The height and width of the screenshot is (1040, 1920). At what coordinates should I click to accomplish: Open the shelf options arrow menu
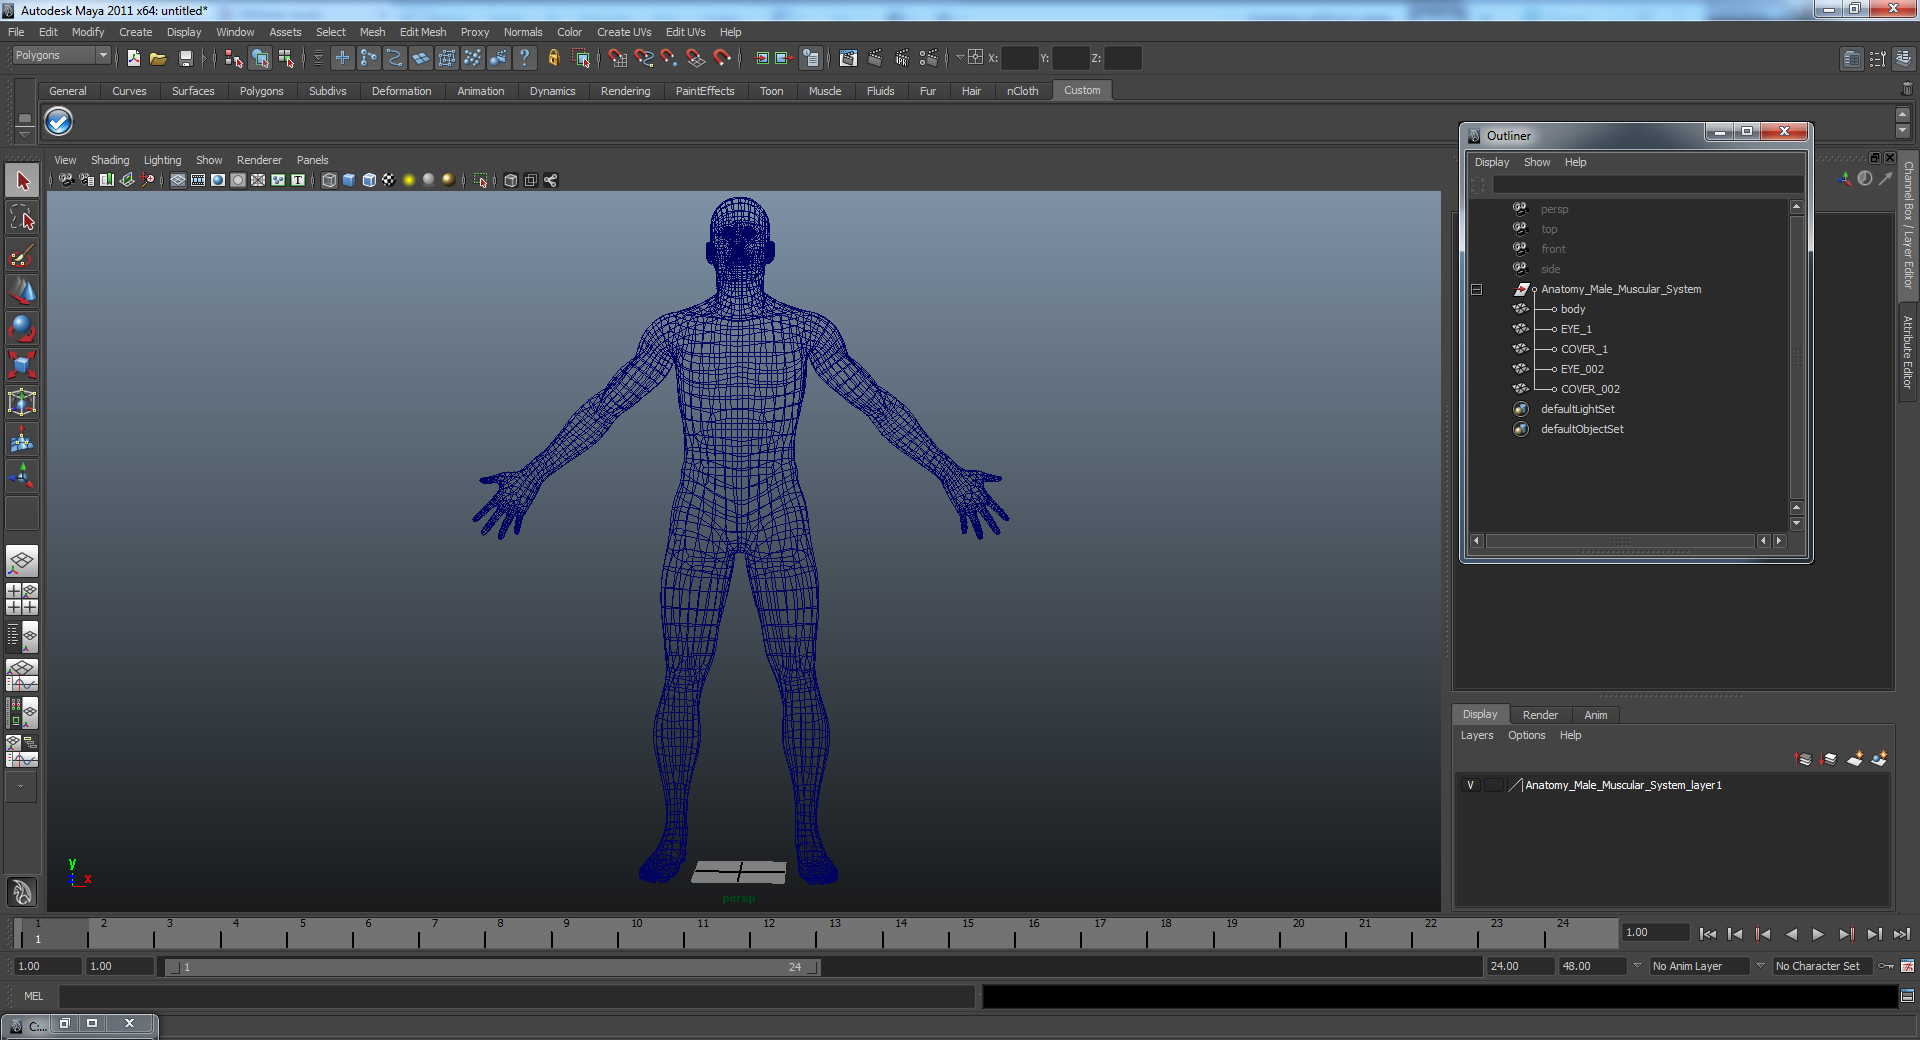click(x=25, y=133)
